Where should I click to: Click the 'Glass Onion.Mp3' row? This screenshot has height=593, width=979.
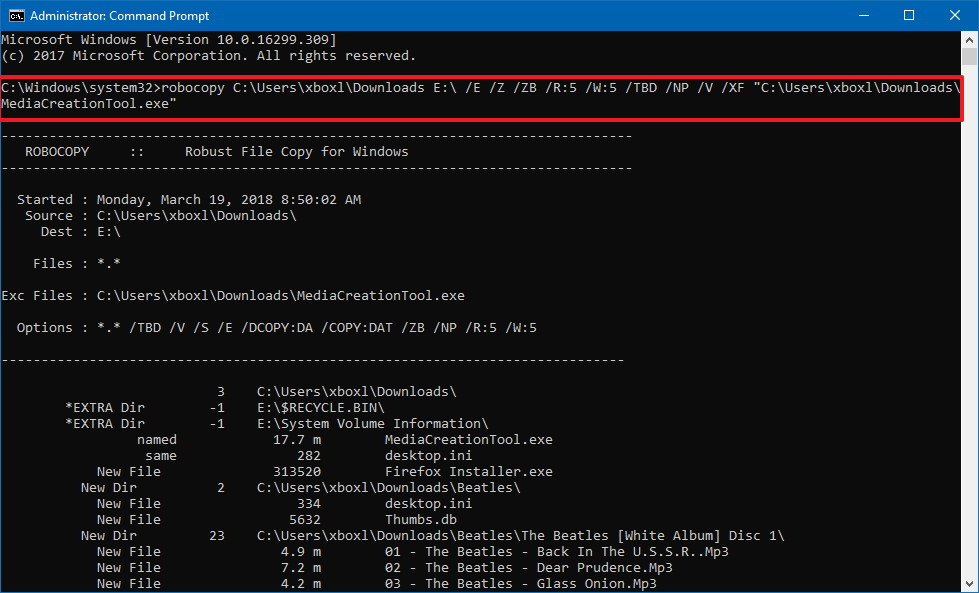pos(376,584)
